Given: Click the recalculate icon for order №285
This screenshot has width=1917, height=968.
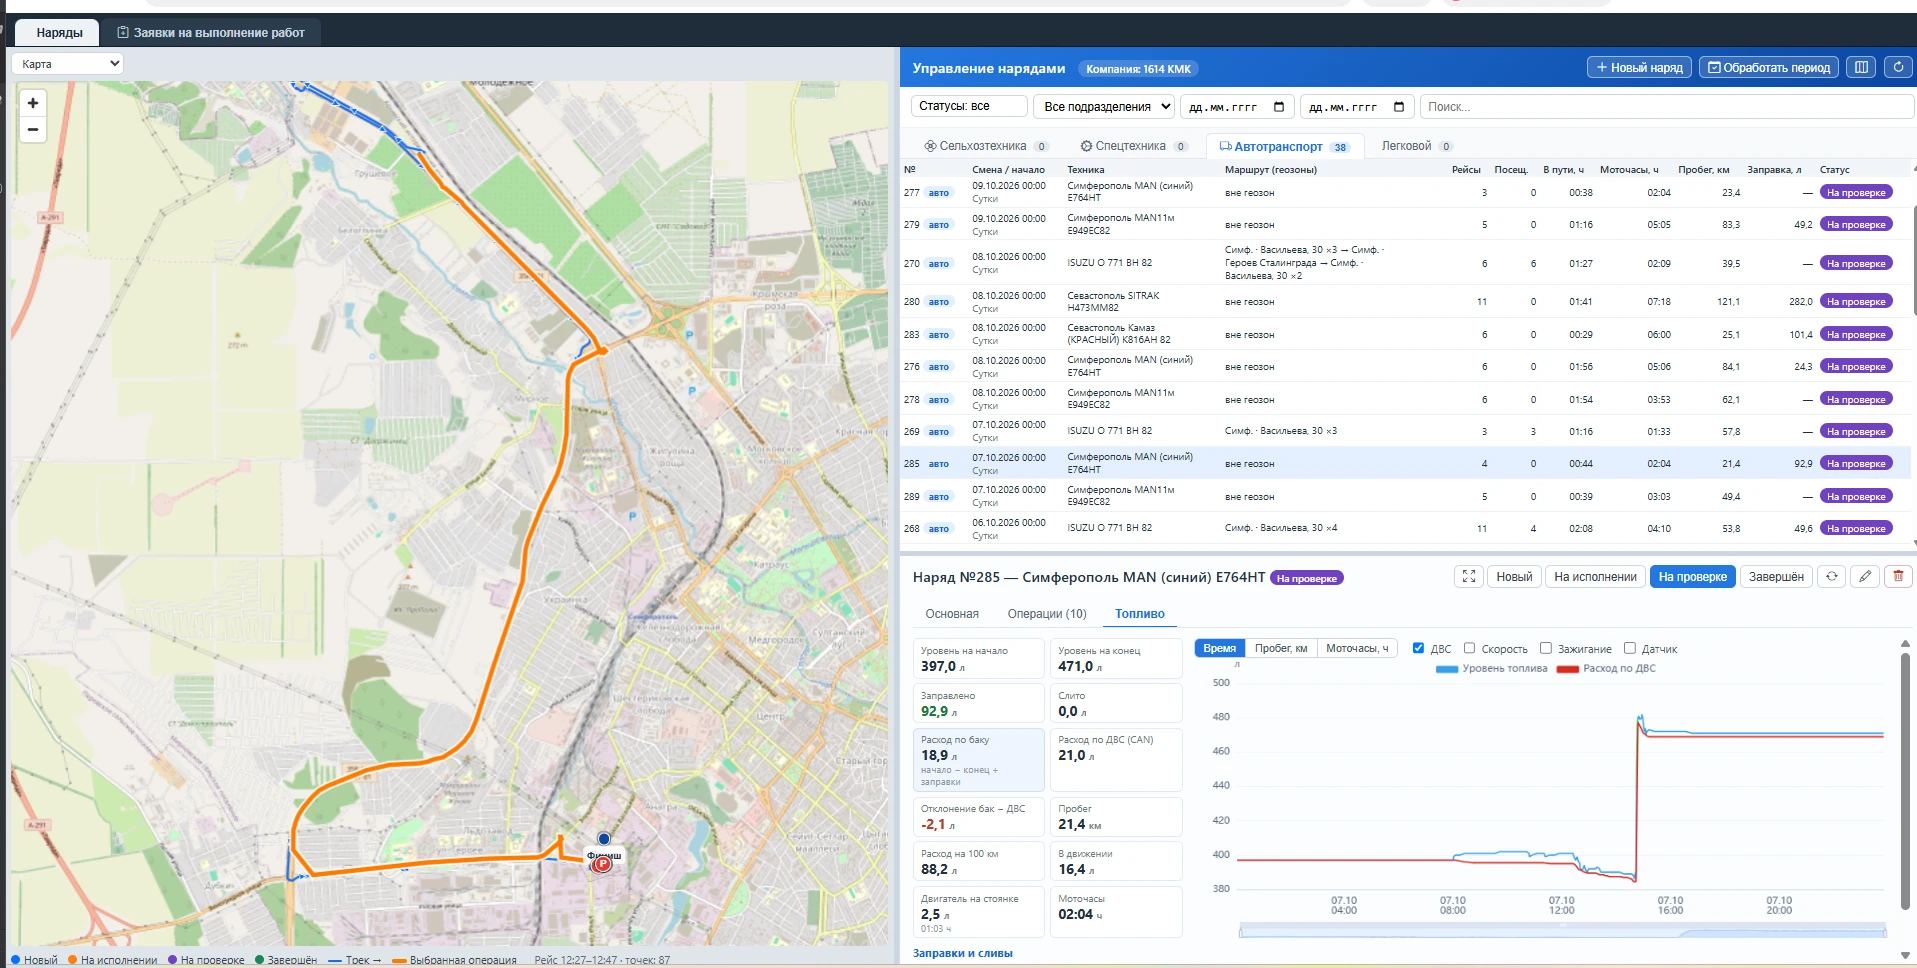Looking at the screenshot, I should (x=1832, y=577).
